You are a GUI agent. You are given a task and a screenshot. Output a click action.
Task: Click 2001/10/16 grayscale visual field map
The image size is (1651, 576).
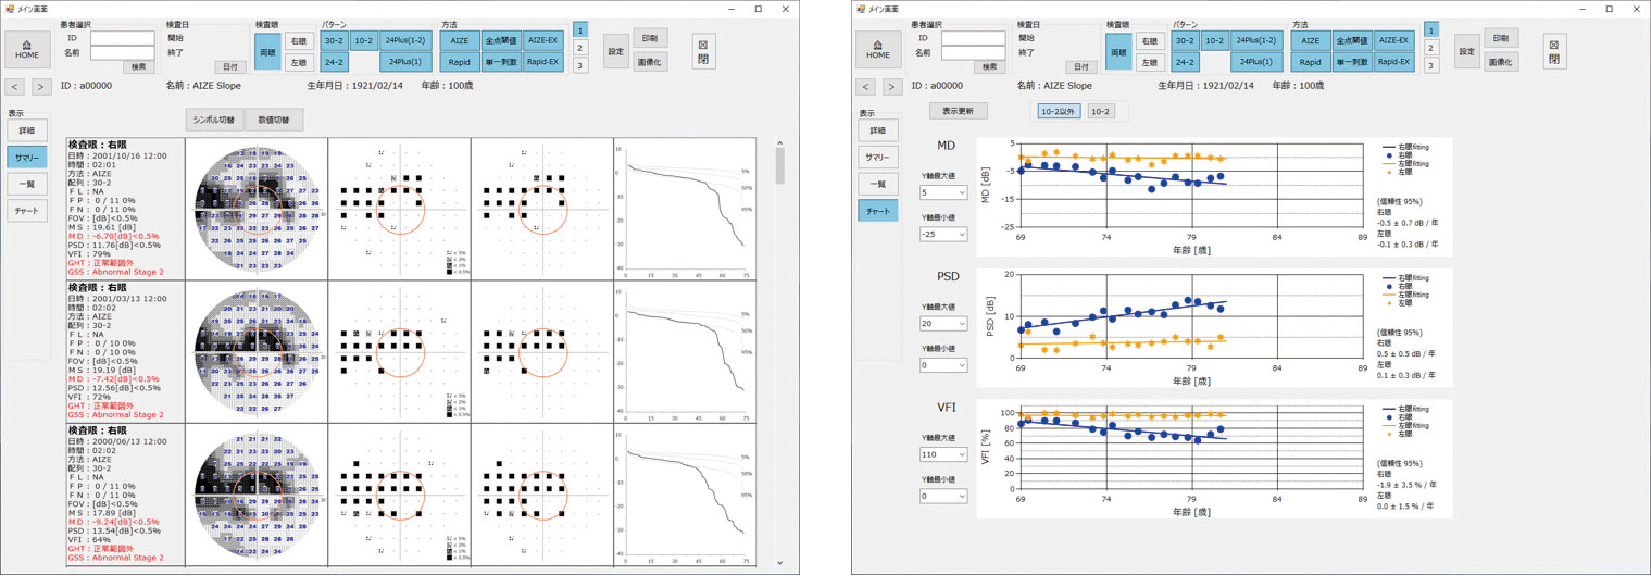point(257,209)
